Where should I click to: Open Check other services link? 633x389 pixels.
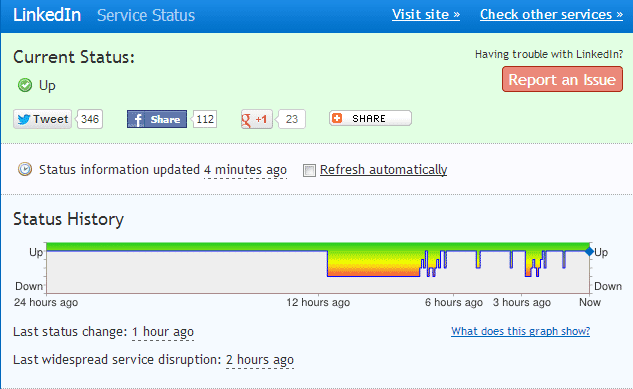click(x=551, y=15)
